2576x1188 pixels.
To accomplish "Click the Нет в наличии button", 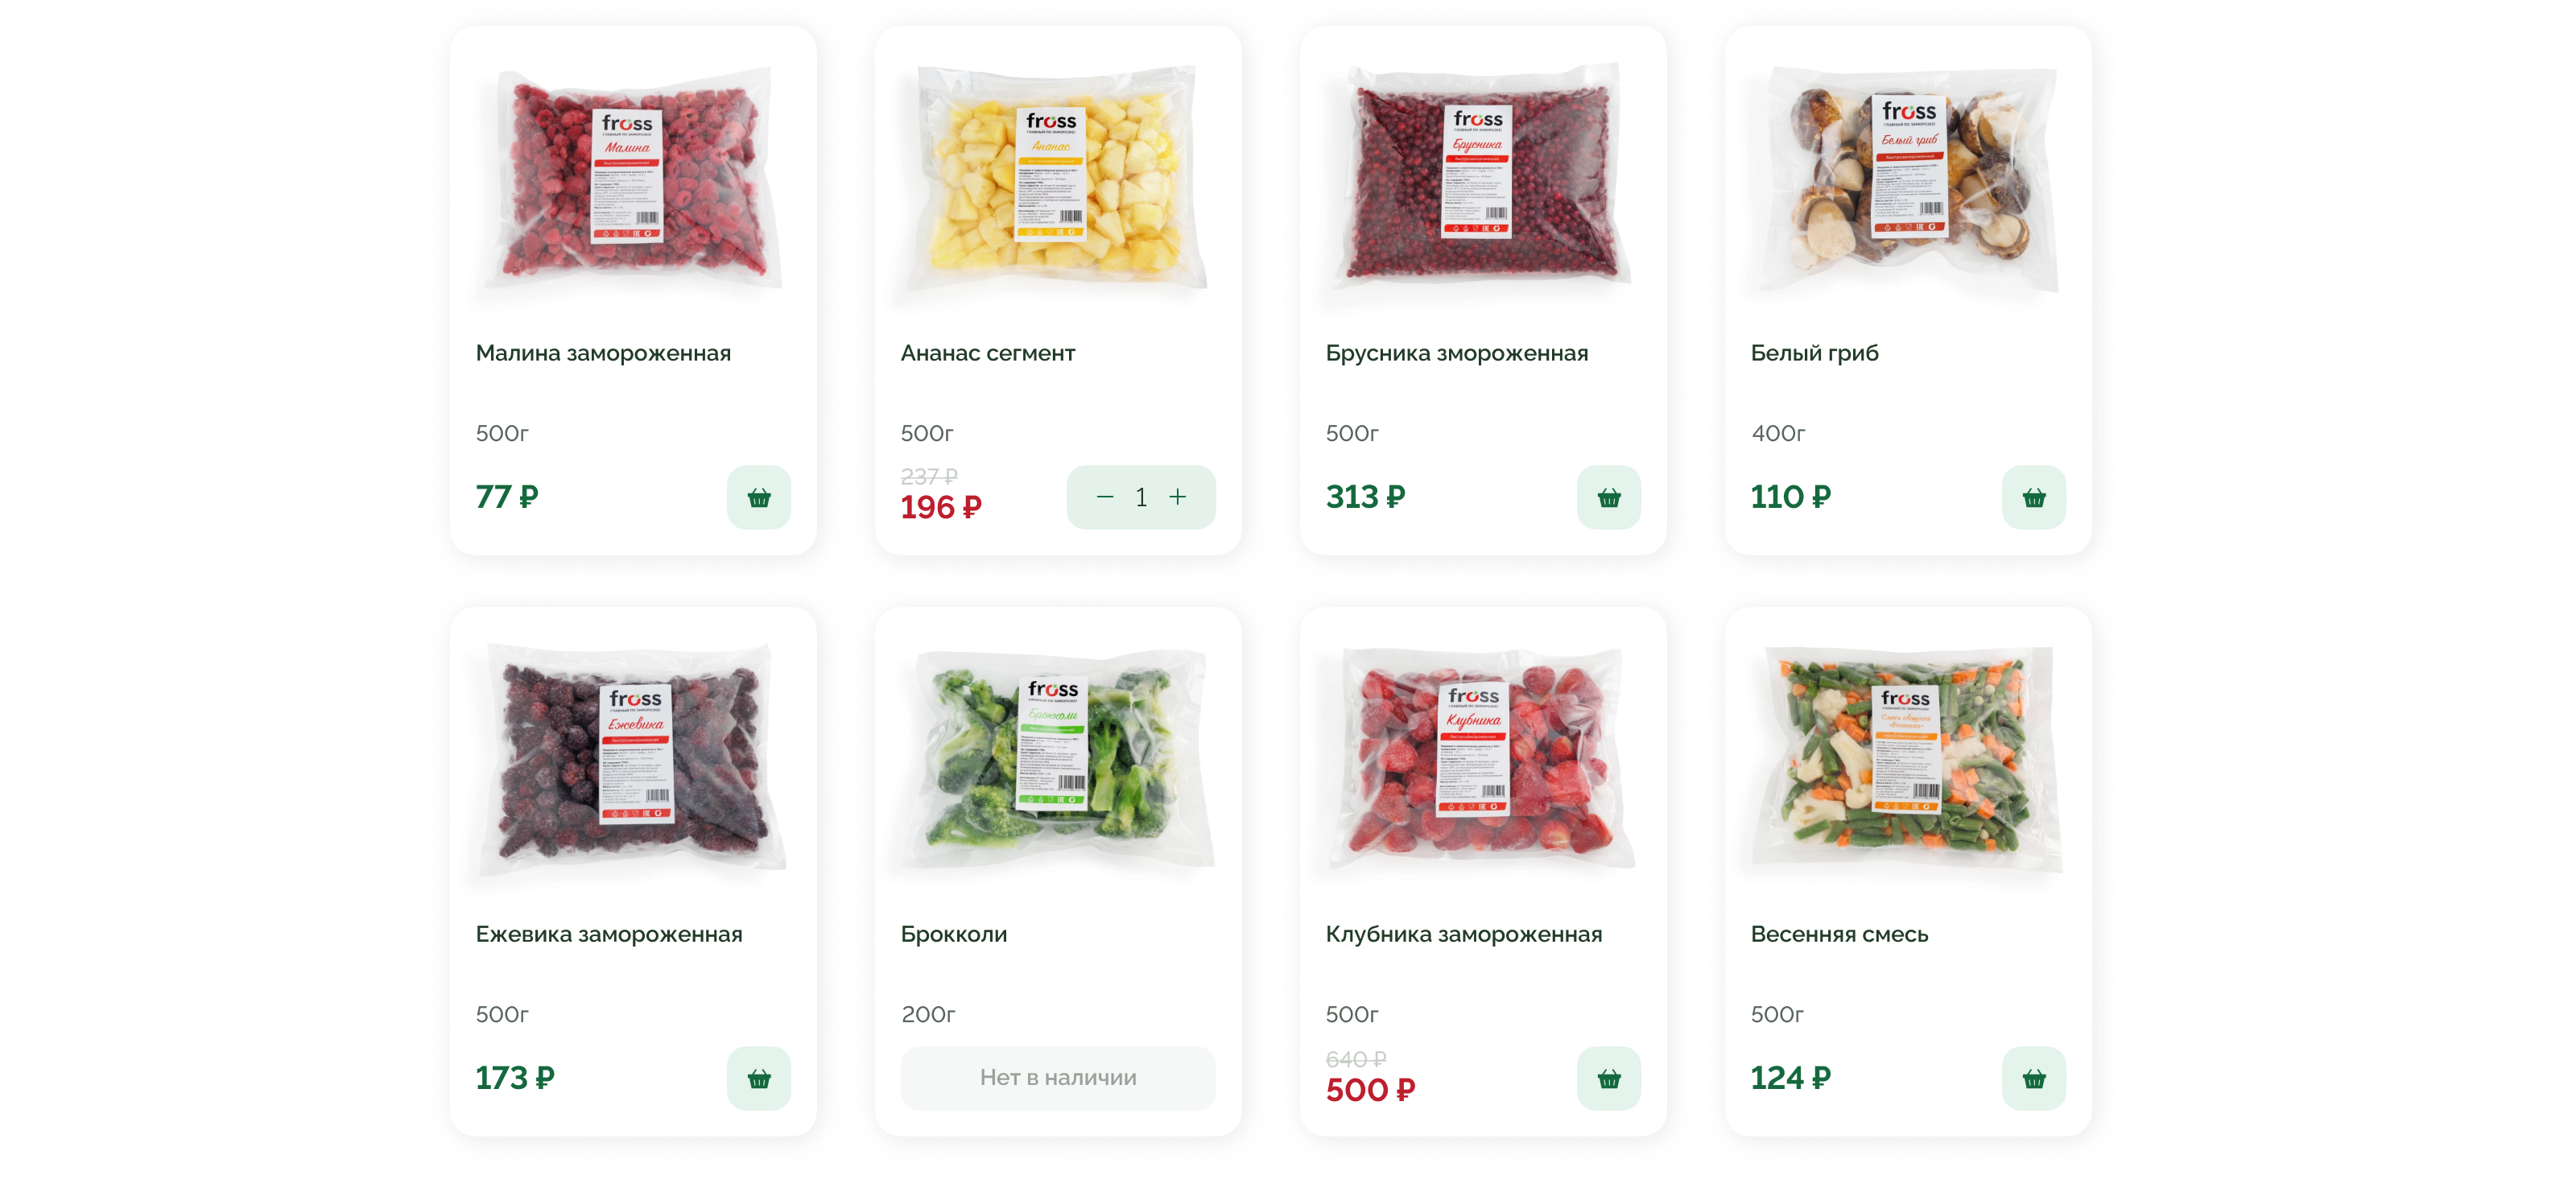I will pyautogui.click(x=1058, y=1078).
